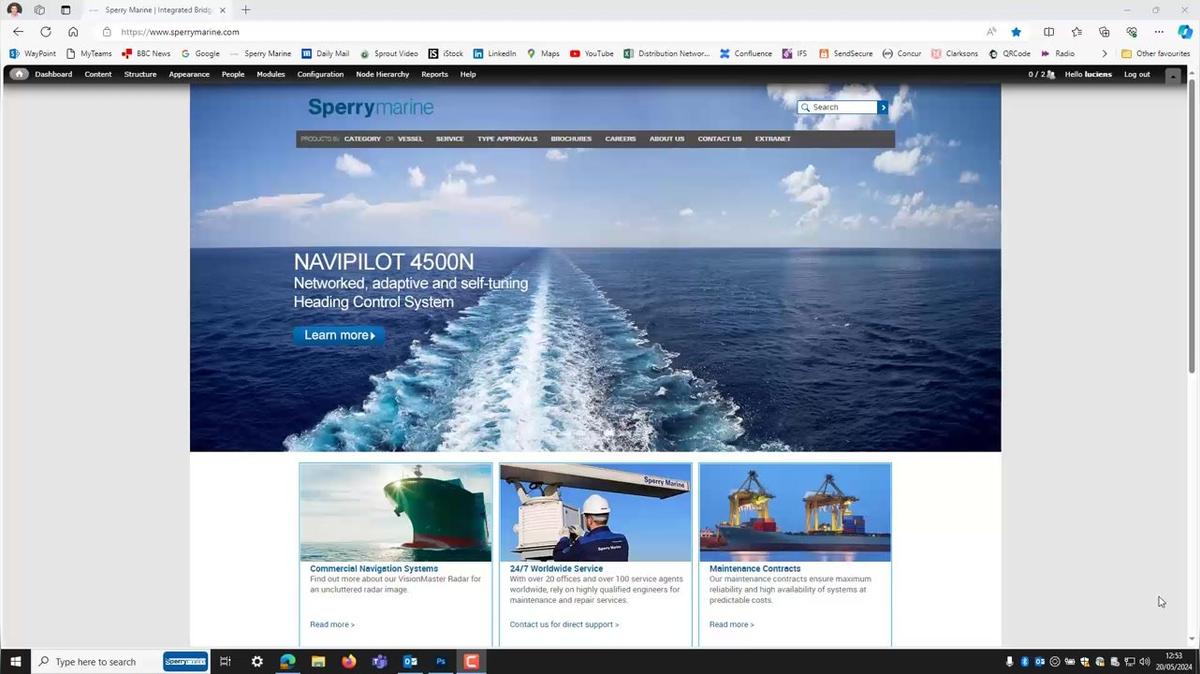The height and width of the screenshot is (674, 1200).
Task: Open Settings gear on taskbar
Action: click(257, 661)
